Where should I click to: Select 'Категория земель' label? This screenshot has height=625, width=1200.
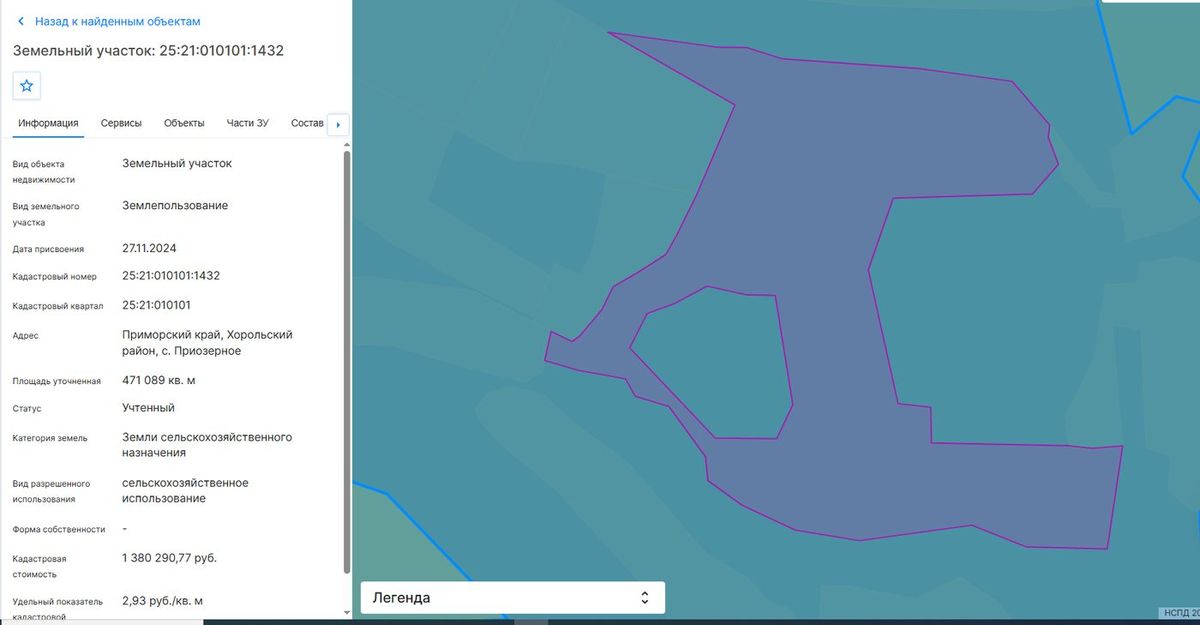[50, 438]
